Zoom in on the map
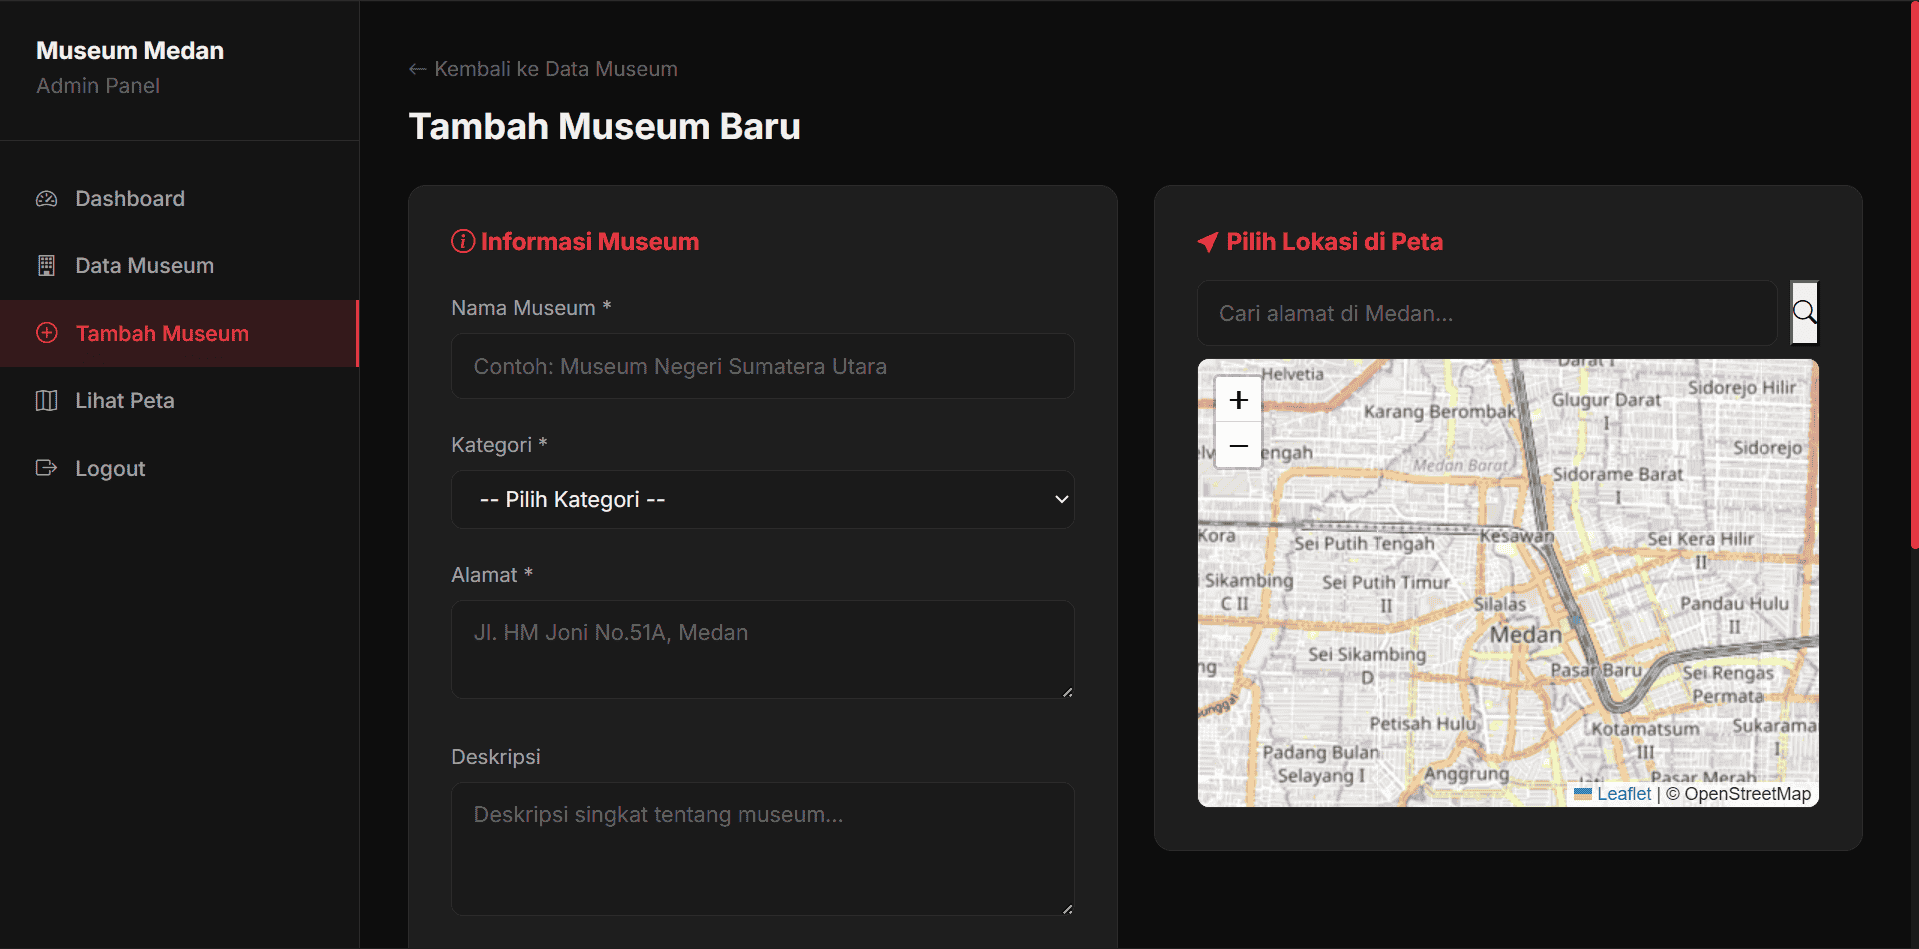 click(1238, 400)
